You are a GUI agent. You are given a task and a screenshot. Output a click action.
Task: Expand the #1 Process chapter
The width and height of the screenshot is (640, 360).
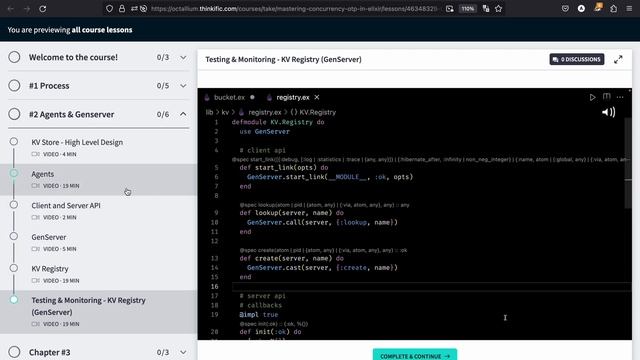pos(183,86)
